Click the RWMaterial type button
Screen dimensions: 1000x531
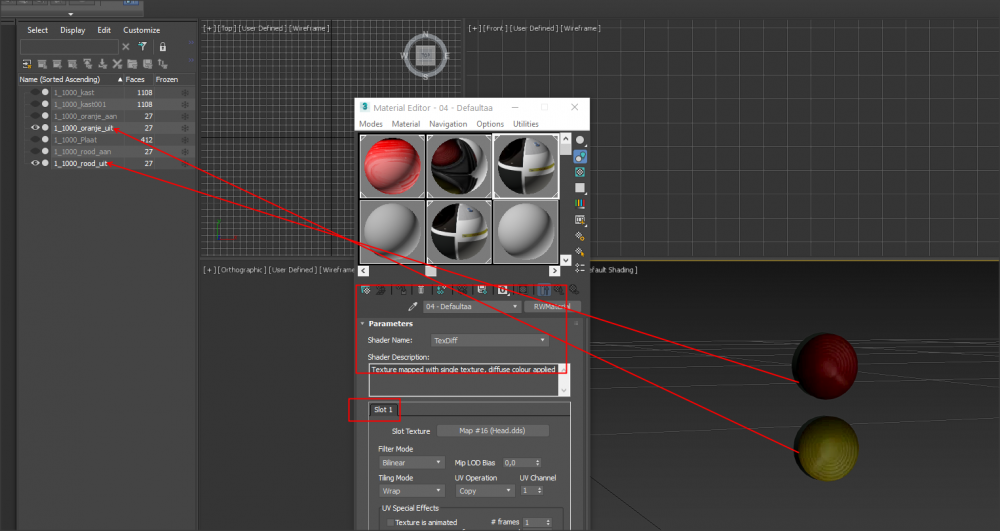coord(551,307)
